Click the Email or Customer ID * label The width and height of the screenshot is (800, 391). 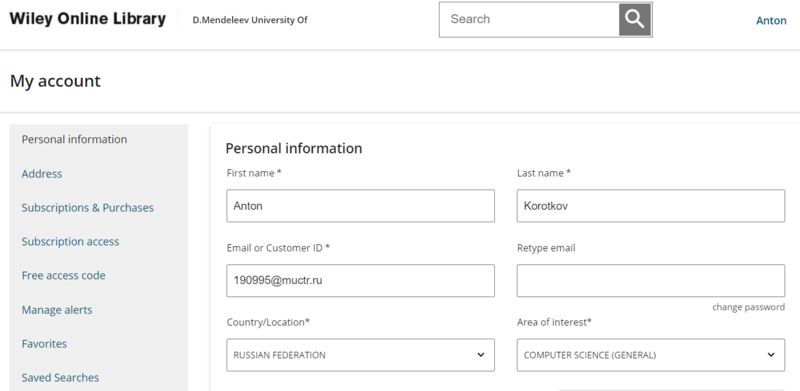click(x=278, y=248)
